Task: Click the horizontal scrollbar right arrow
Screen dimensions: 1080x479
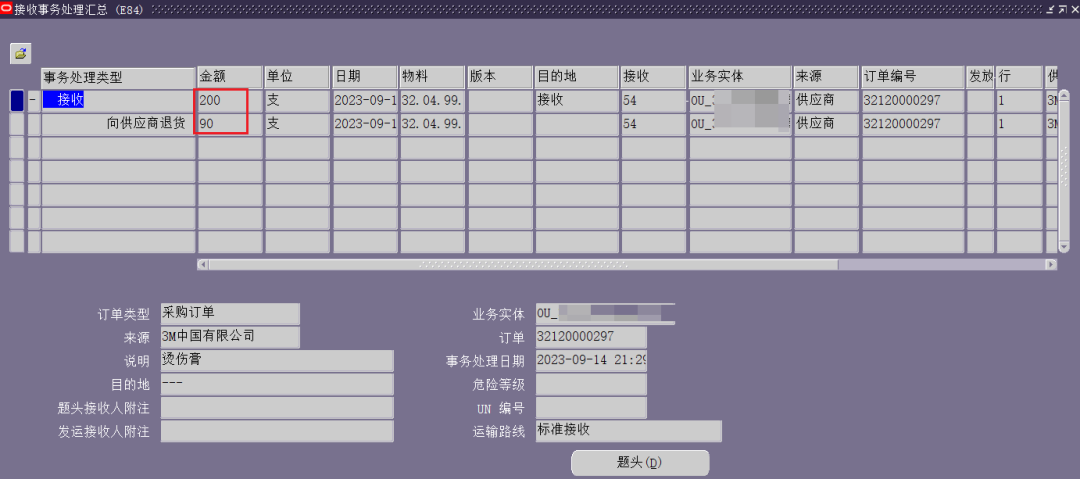Action: pyautogui.click(x=1051, y=264)
